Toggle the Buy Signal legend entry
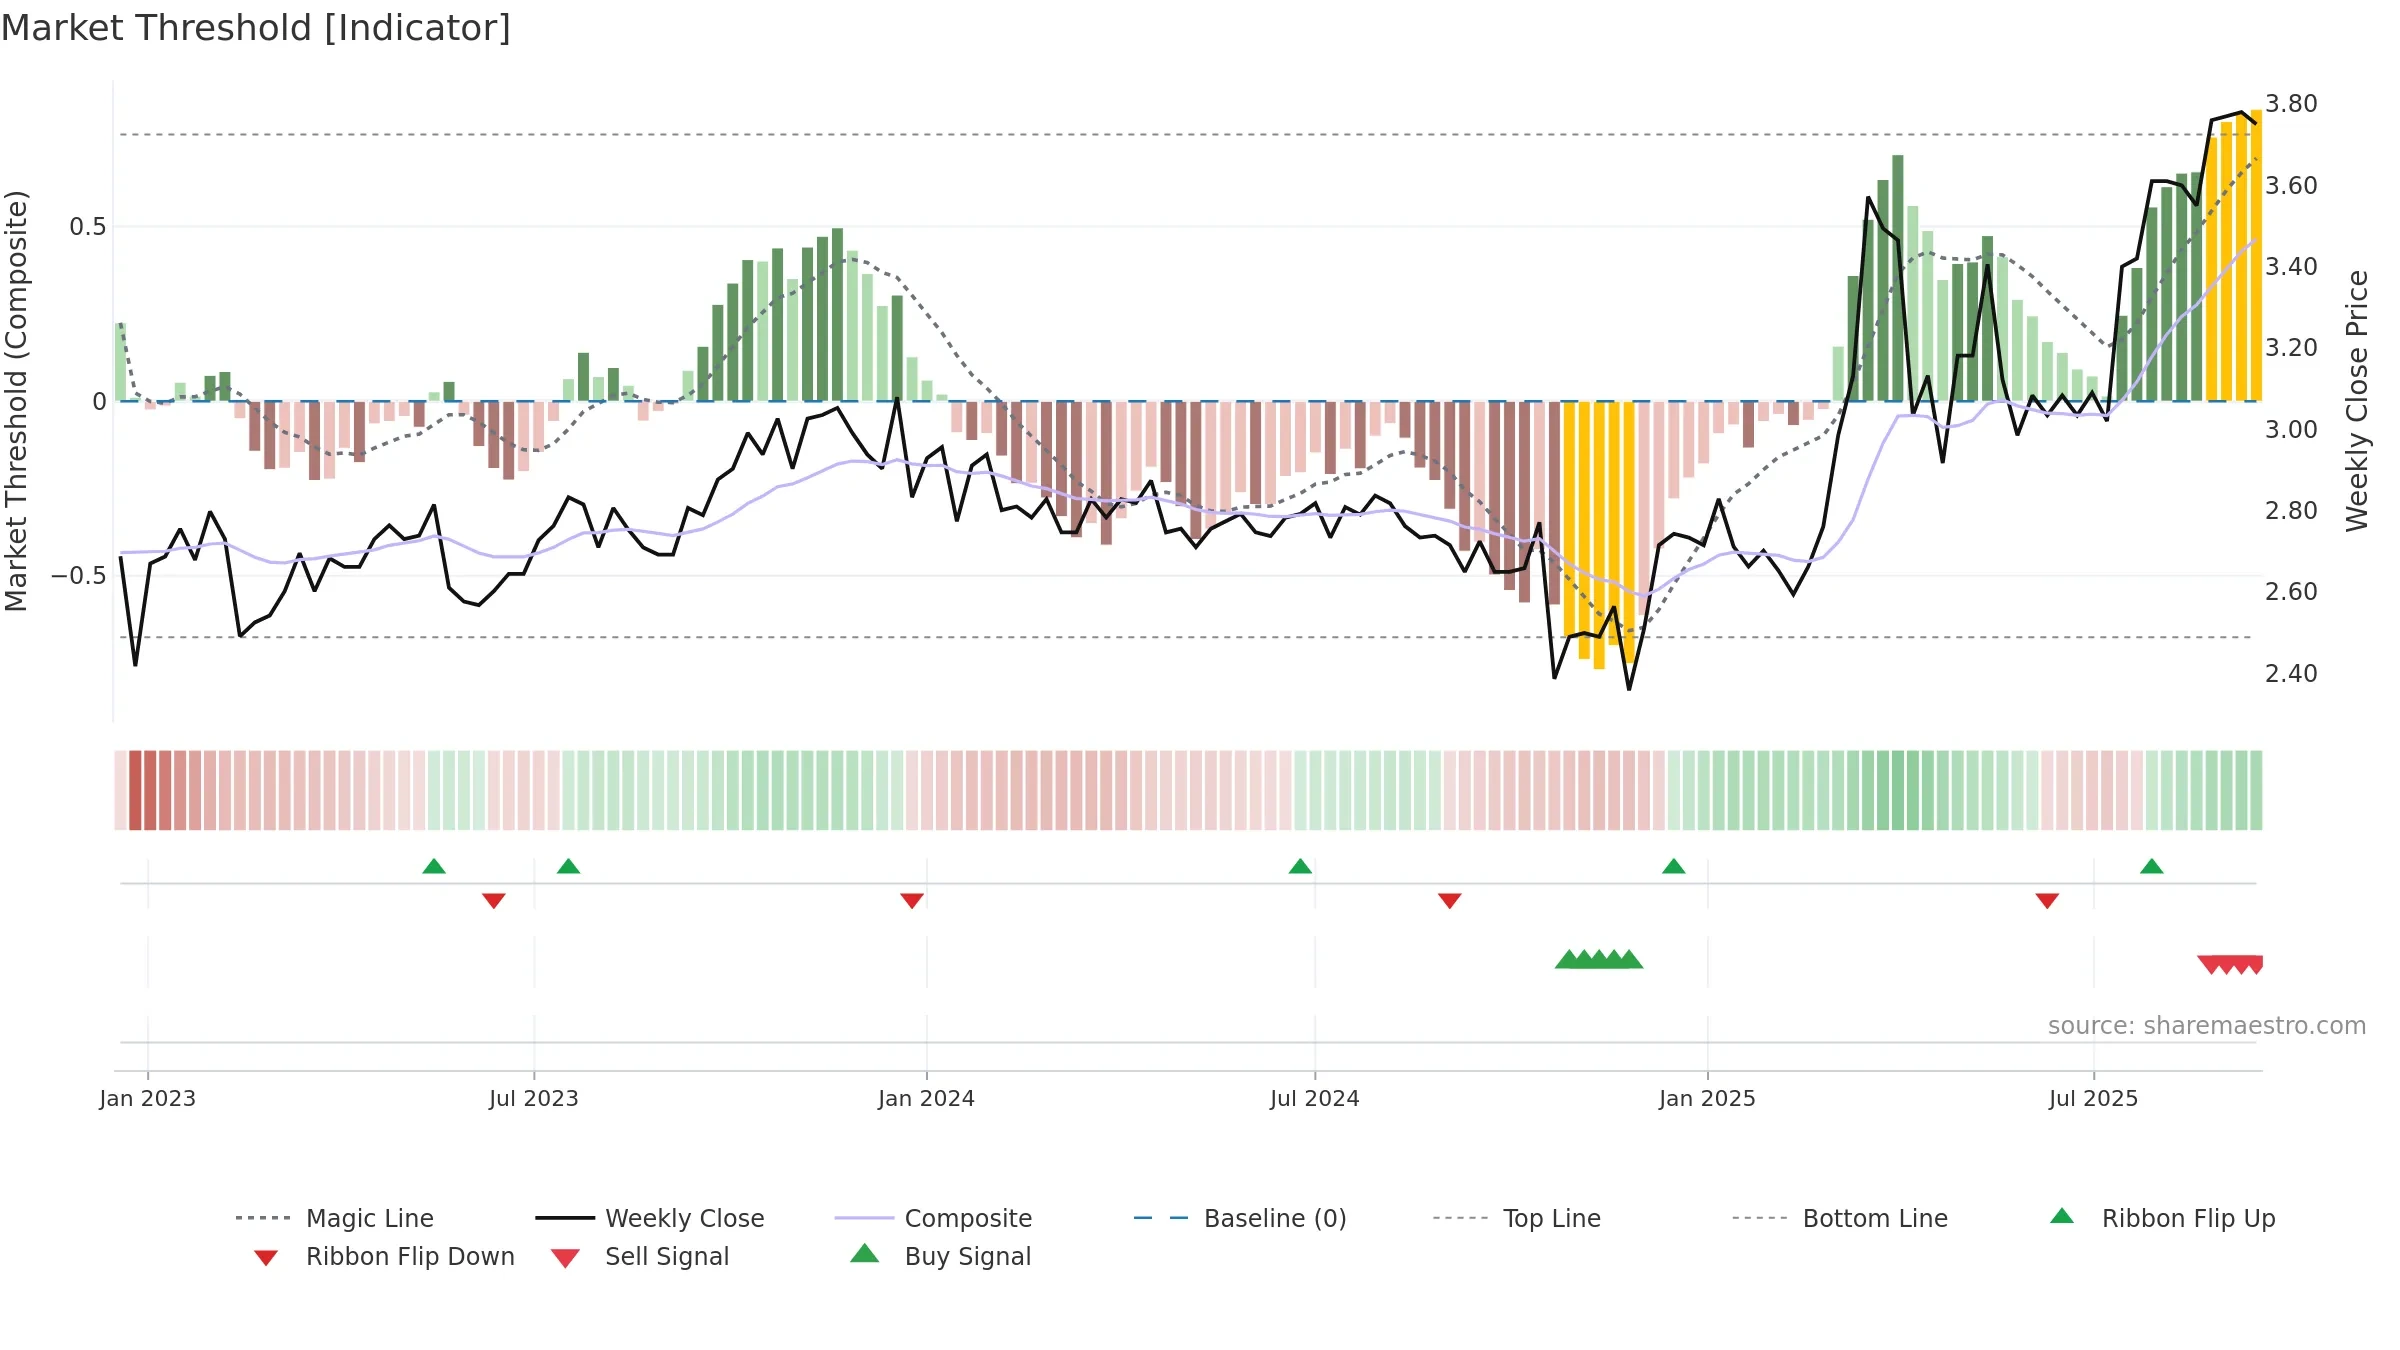This screenshot has width=2400, height=1350. [x=940, y=1256]
